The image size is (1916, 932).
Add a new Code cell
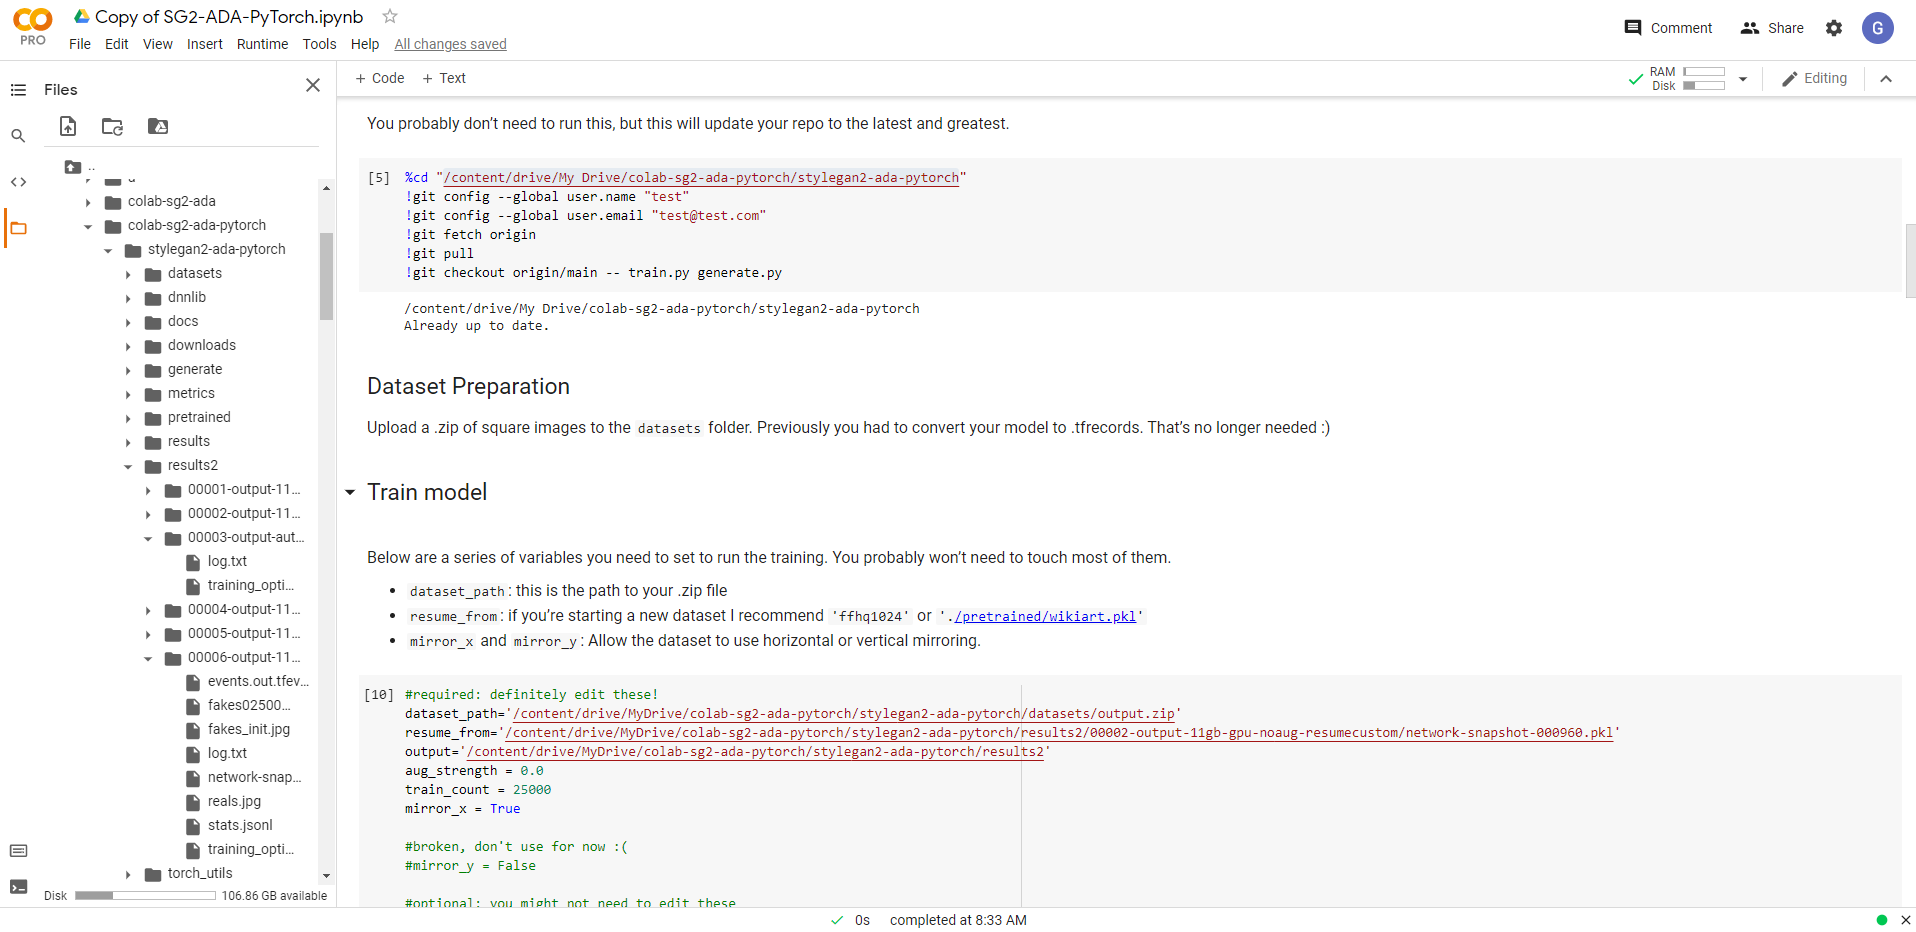pos(379,78)
